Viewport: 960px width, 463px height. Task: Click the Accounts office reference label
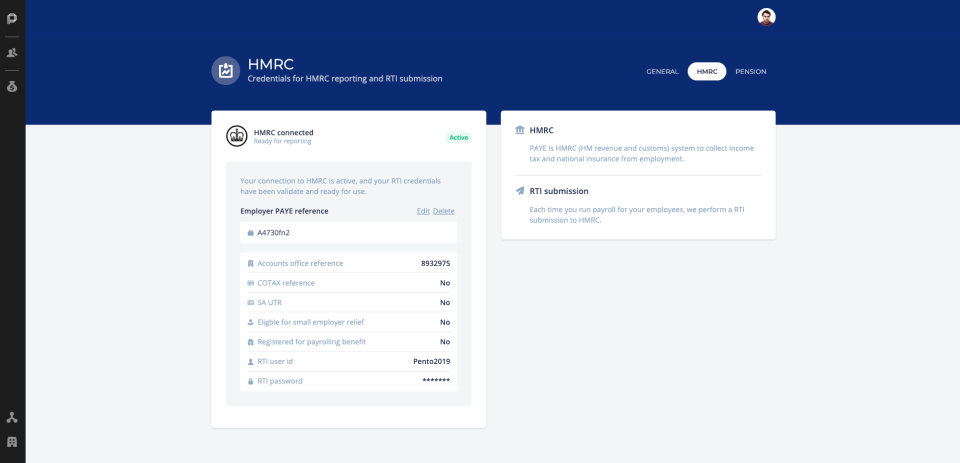pos(300,263)
